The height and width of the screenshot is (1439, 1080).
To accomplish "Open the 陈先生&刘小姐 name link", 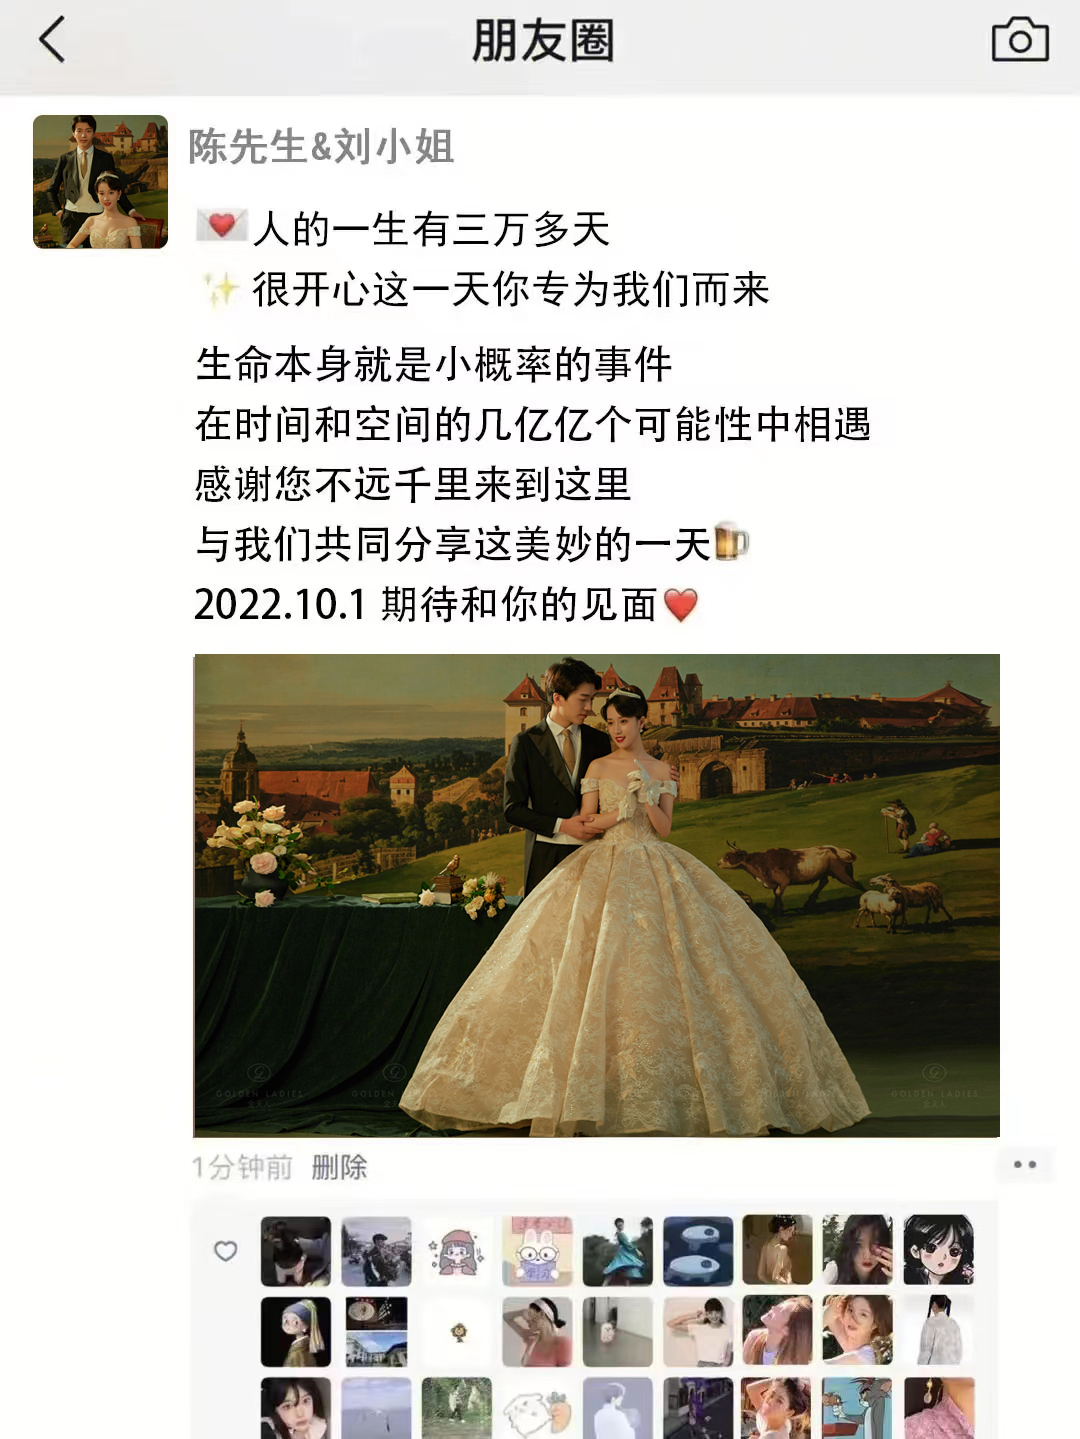I will point(321,147).
